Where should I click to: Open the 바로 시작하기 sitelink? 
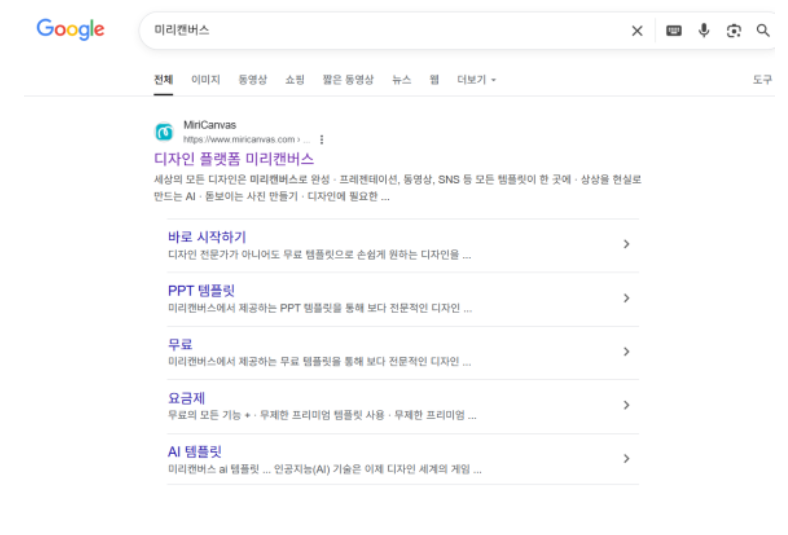[207, 237]
